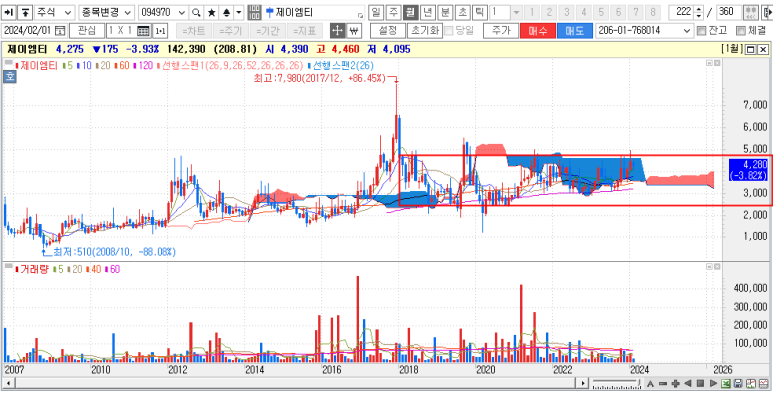Click the stock code search magnifier
Viewport: 773px width, 397px height.
(196, 12)
